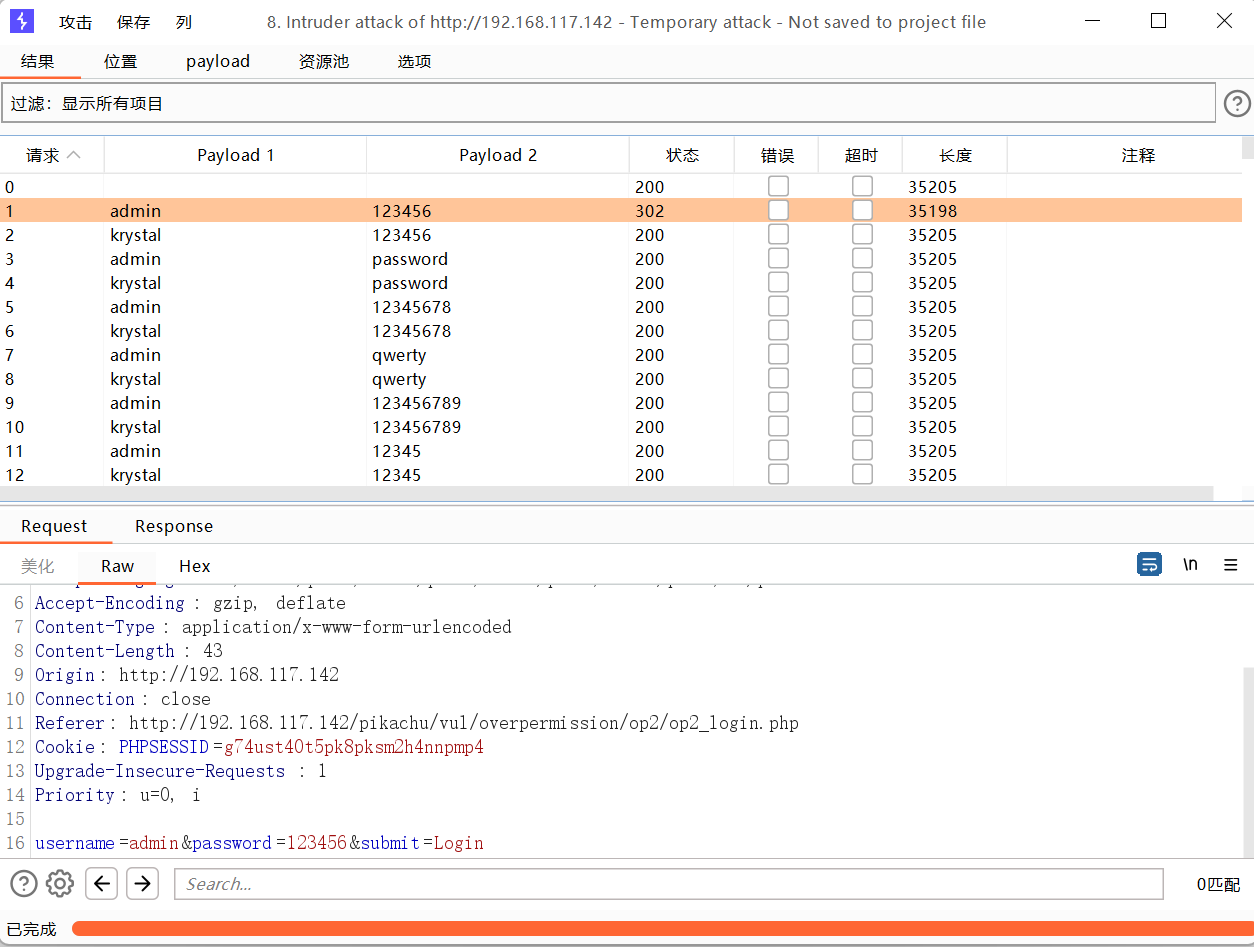The width and height of the screenshot is (1254, 947).
Task: Select empty request 0 baseline row
Action: [x=621, y=187]
